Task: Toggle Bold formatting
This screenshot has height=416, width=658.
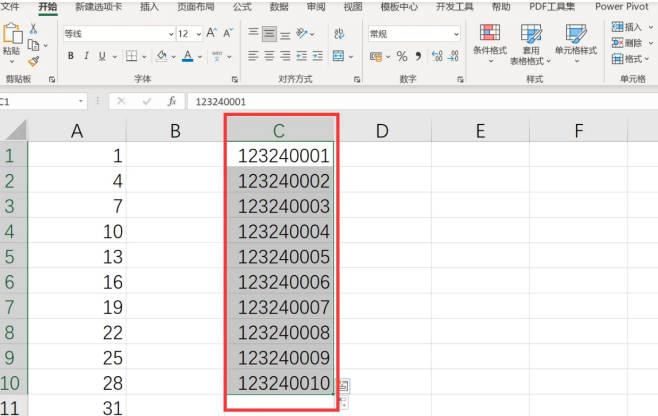Action: (71, 56)
